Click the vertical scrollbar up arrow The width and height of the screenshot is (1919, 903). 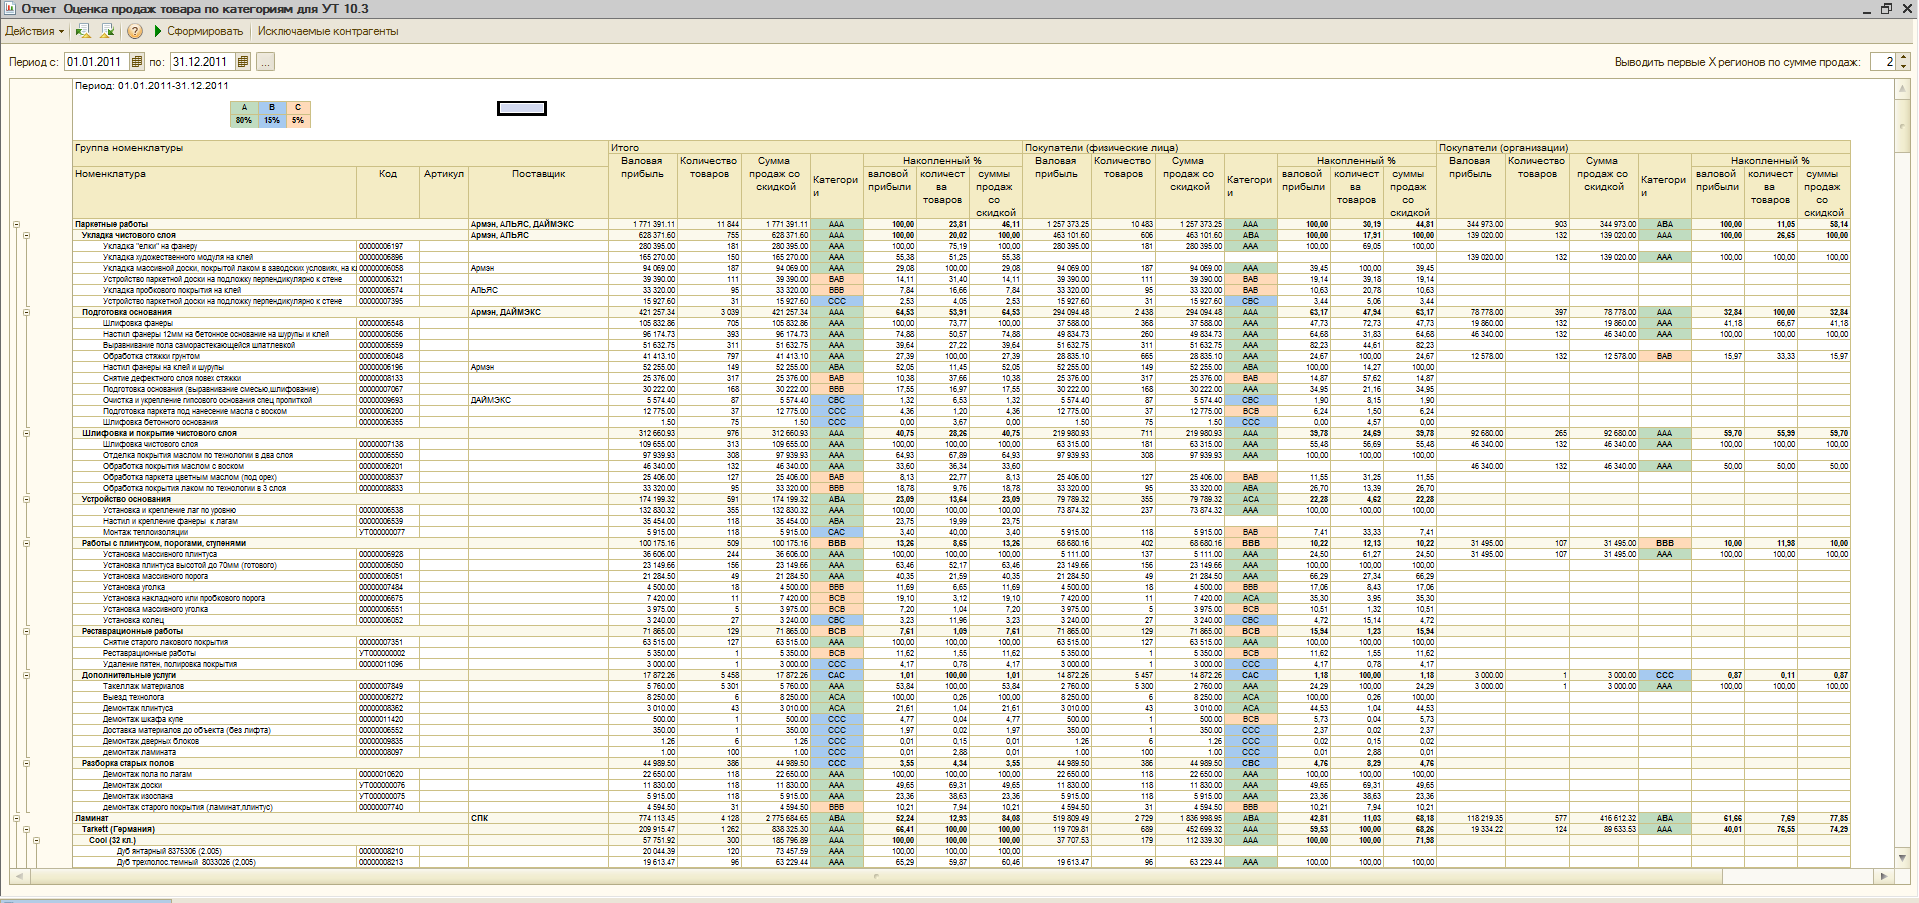pyautogui.click(x=1902, y=89)
